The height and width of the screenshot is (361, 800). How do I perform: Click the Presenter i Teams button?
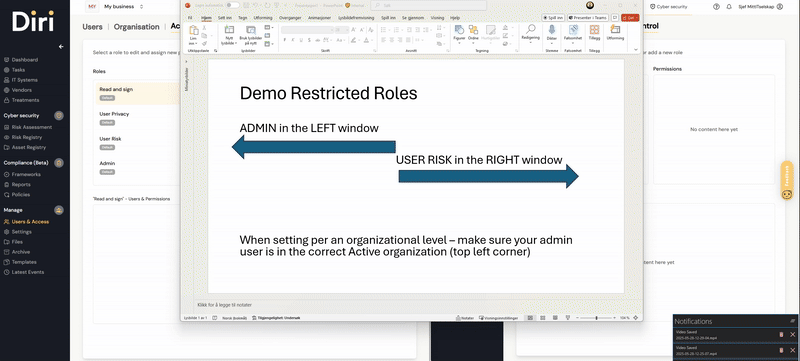click(x=587, y=17)
